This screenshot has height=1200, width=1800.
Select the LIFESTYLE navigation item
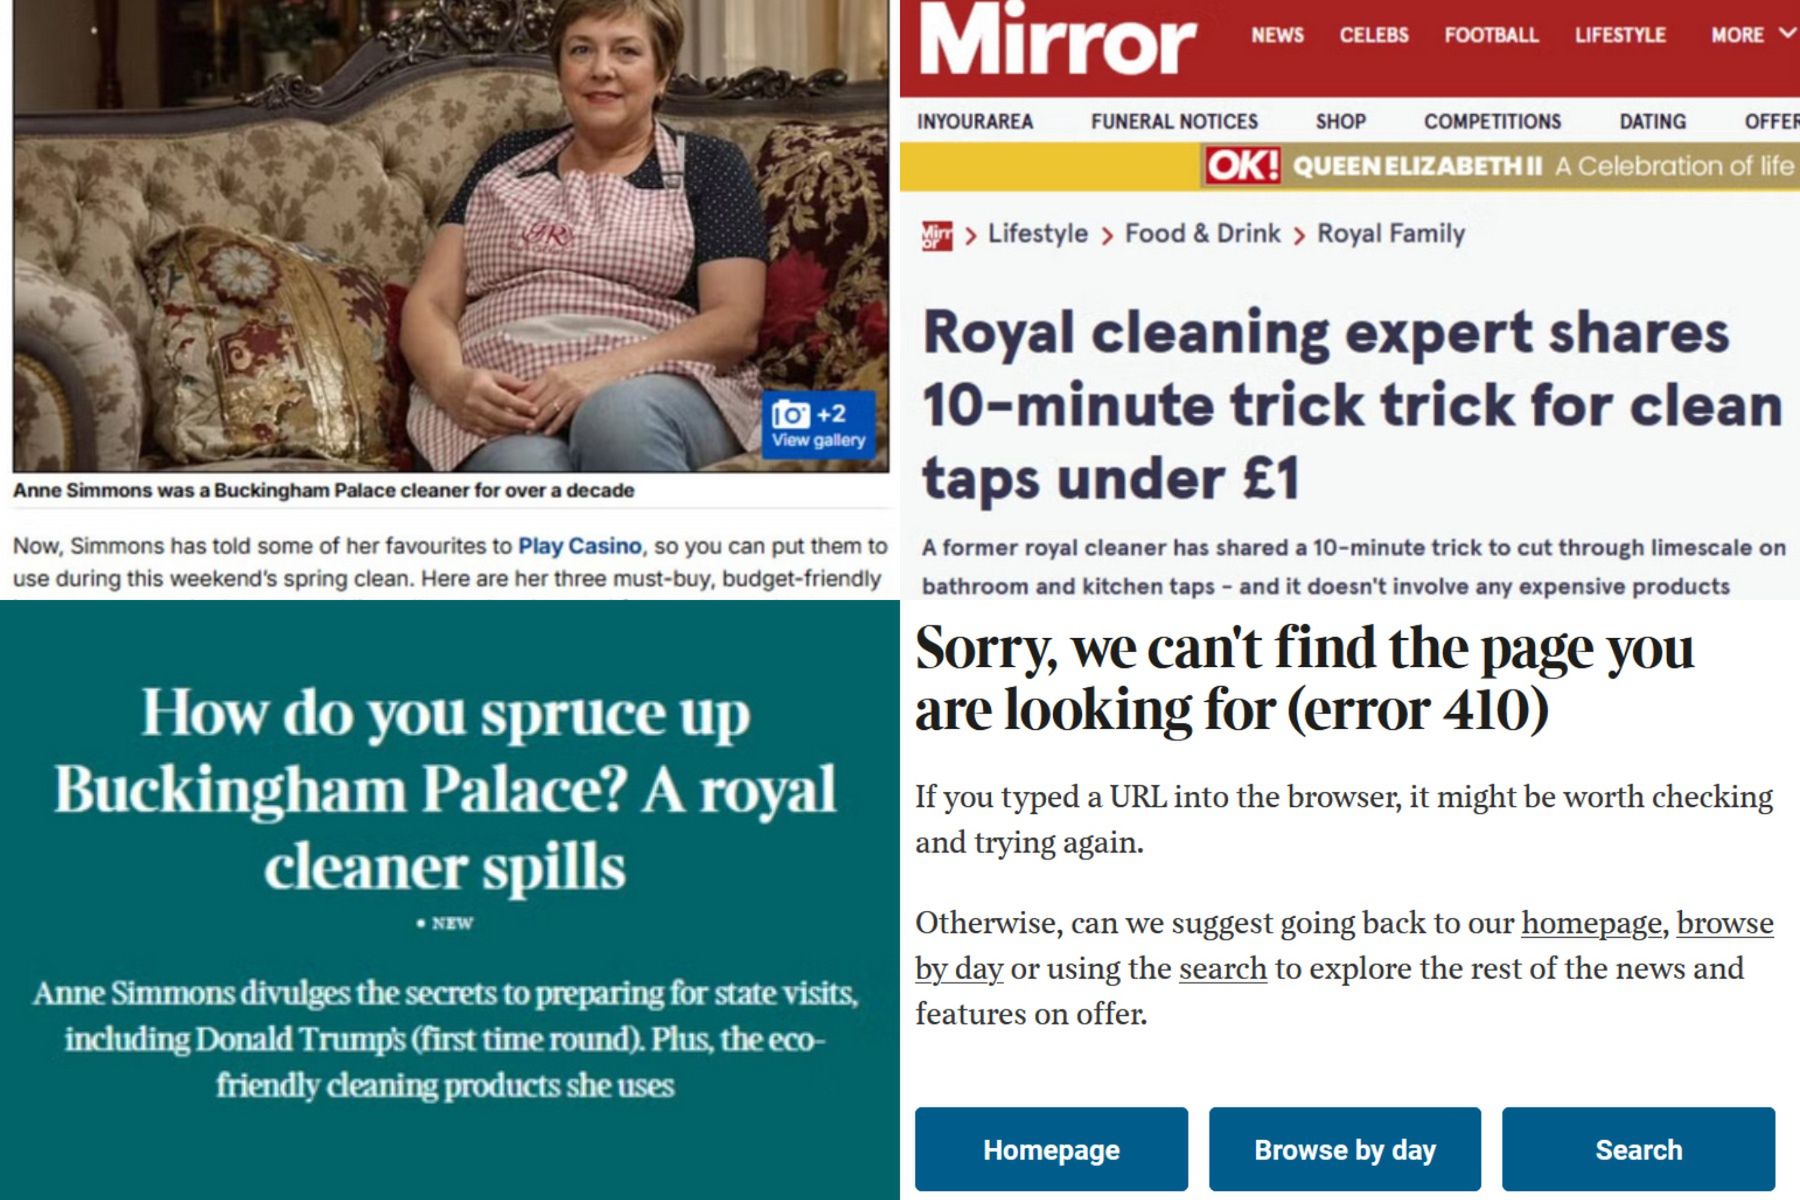tap(1620, 35)
